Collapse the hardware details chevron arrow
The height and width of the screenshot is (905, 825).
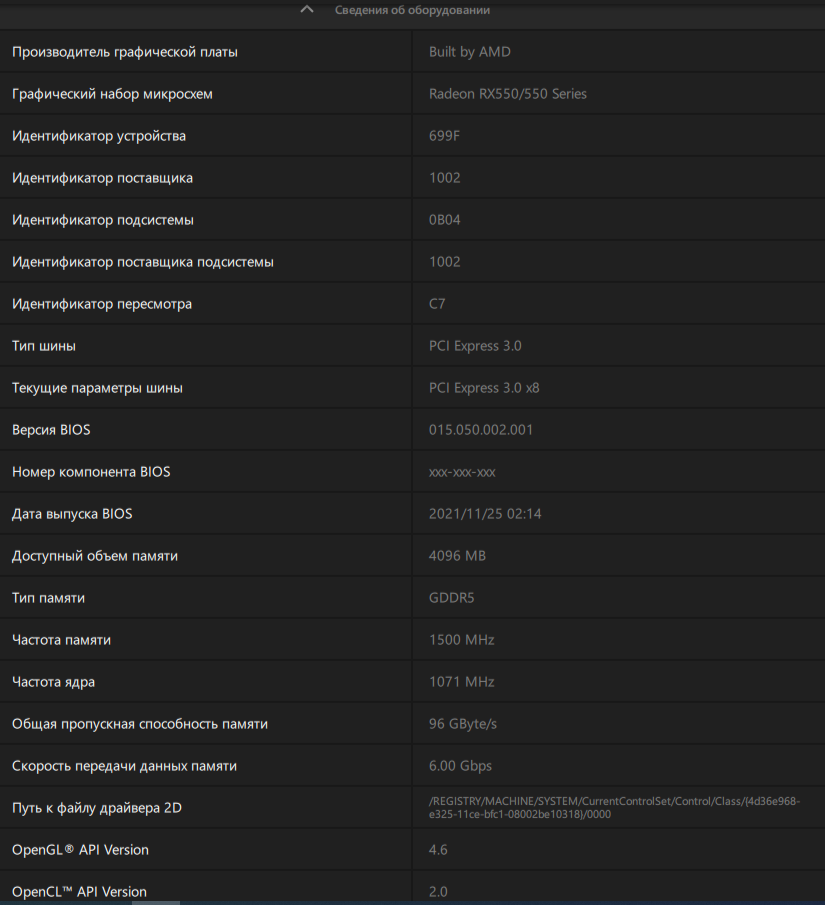[x=307, y=10]
